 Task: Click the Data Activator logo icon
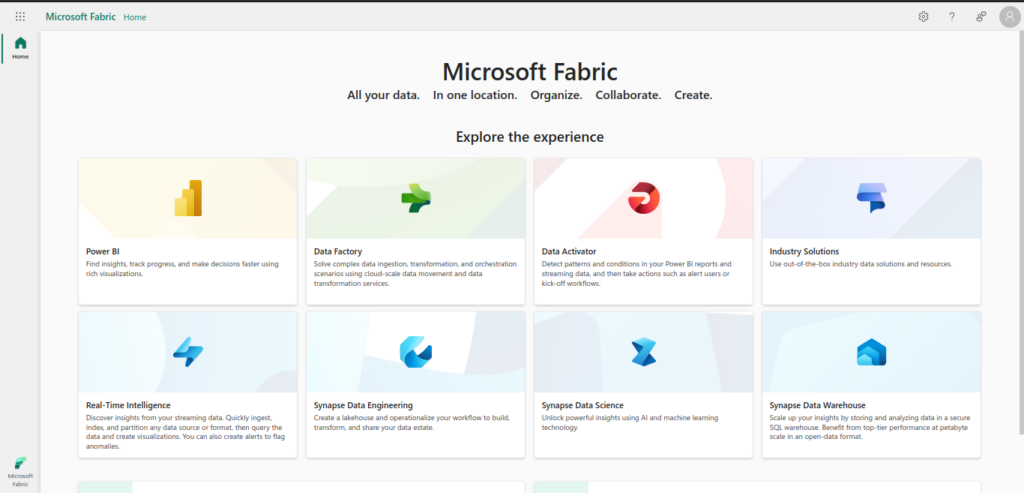pos(643,198)
